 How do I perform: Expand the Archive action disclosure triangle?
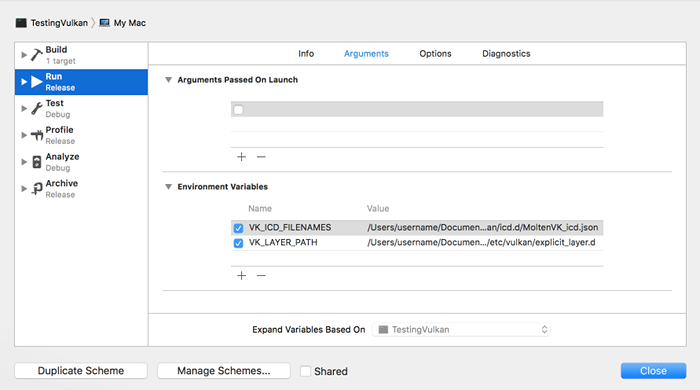tap(24, 189)
